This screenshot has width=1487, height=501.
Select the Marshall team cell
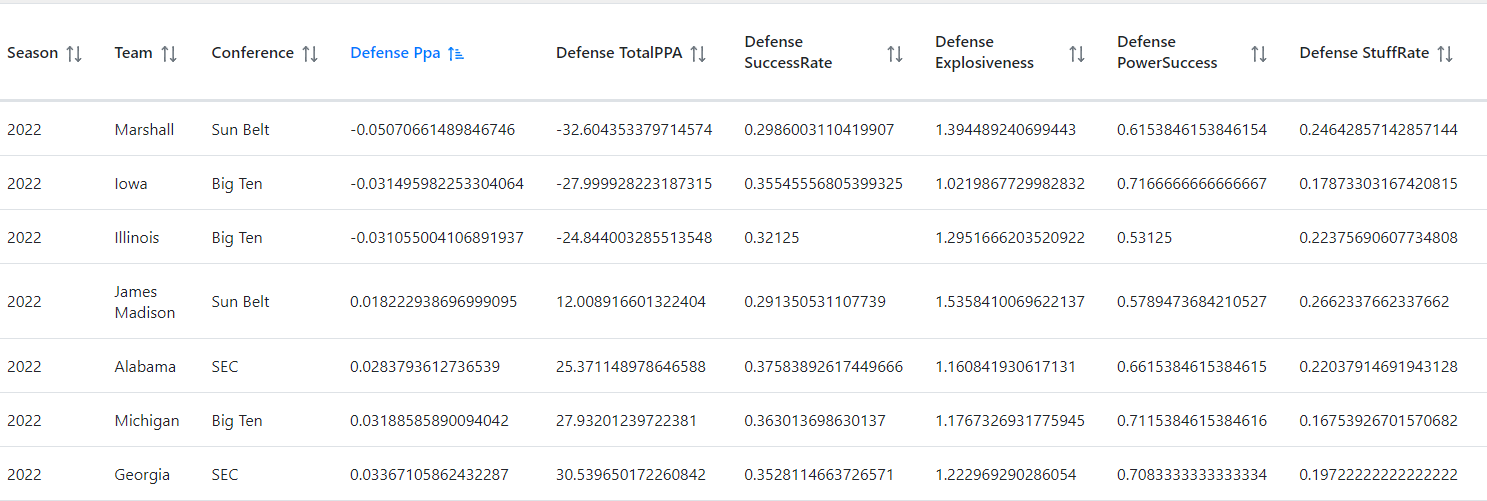[x=144, y=130]
